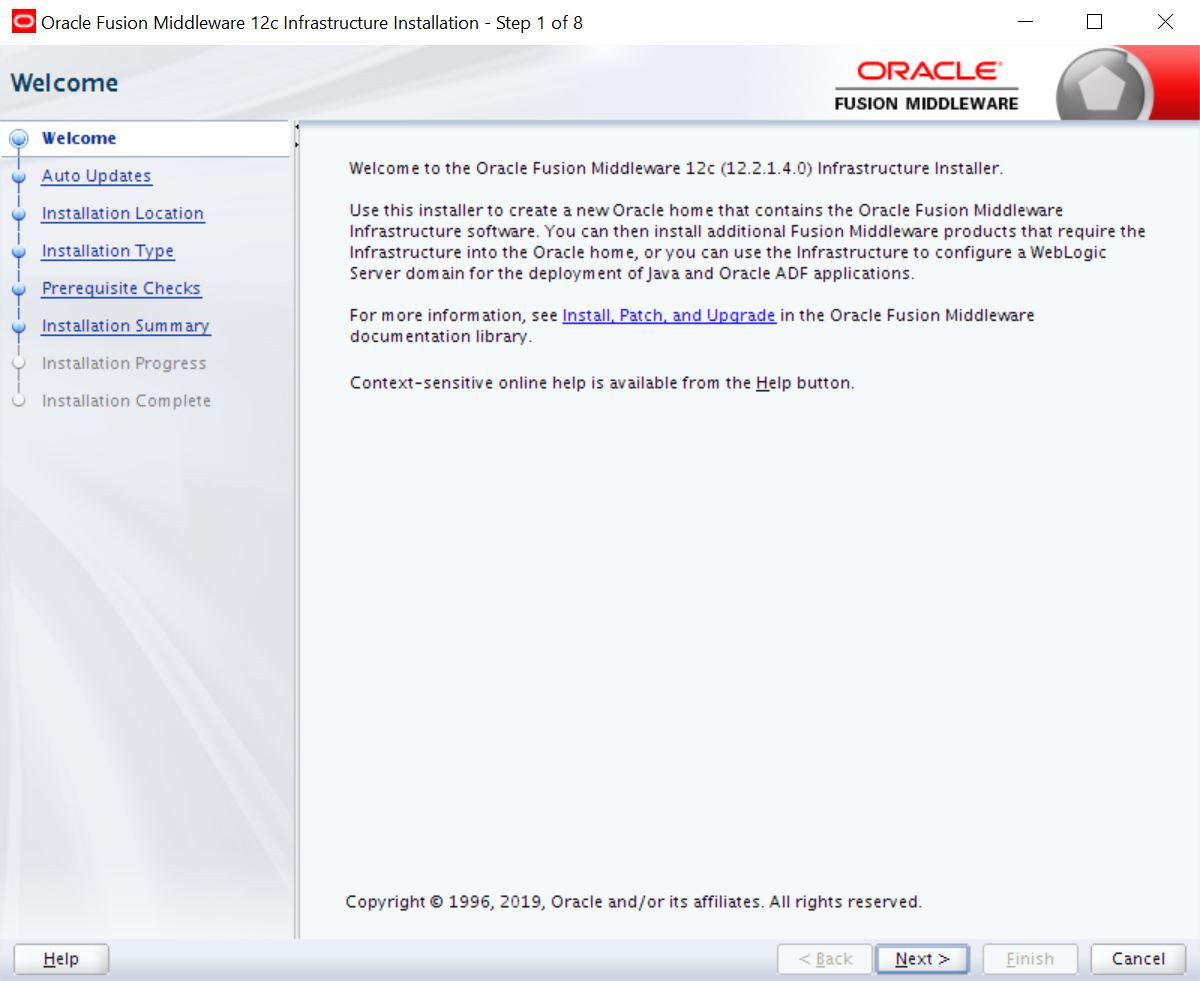Click the Installation Summary step bullet icon
Image resolution: width=1200 pixels, height=981 pixels.
pyautogui.click(x=18, y=326)
